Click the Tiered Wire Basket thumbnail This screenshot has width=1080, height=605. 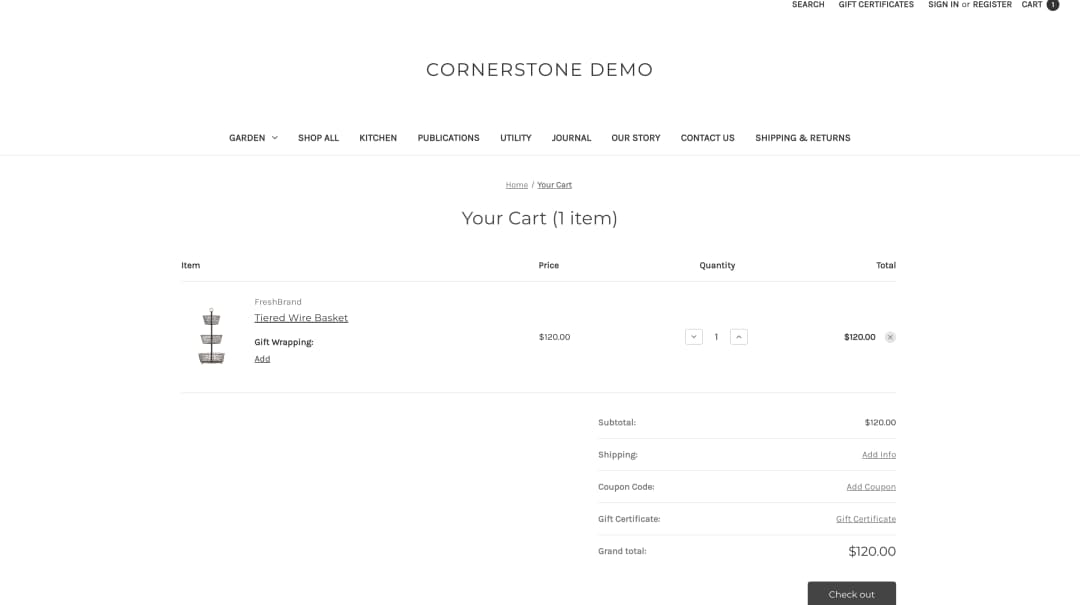coord(211,336)
